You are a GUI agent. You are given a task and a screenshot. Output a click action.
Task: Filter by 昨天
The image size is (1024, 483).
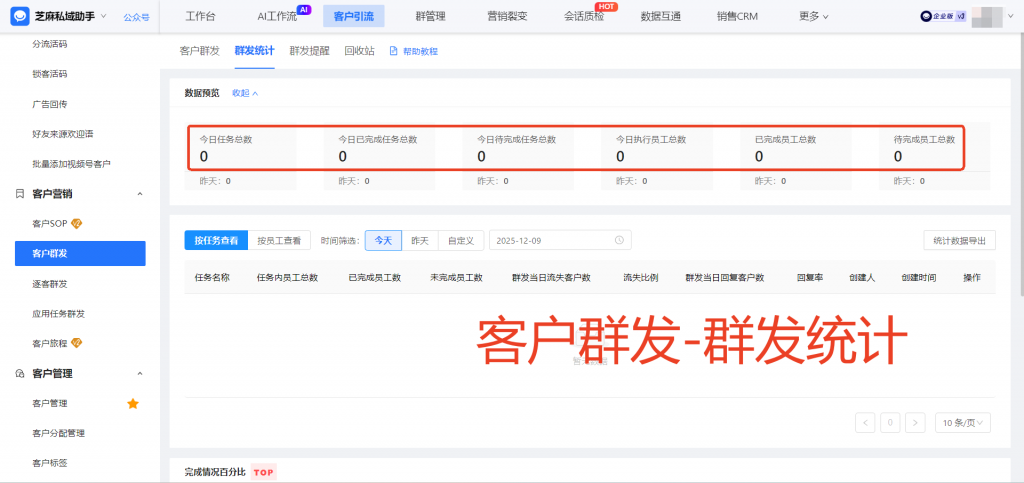pos(419,240)
